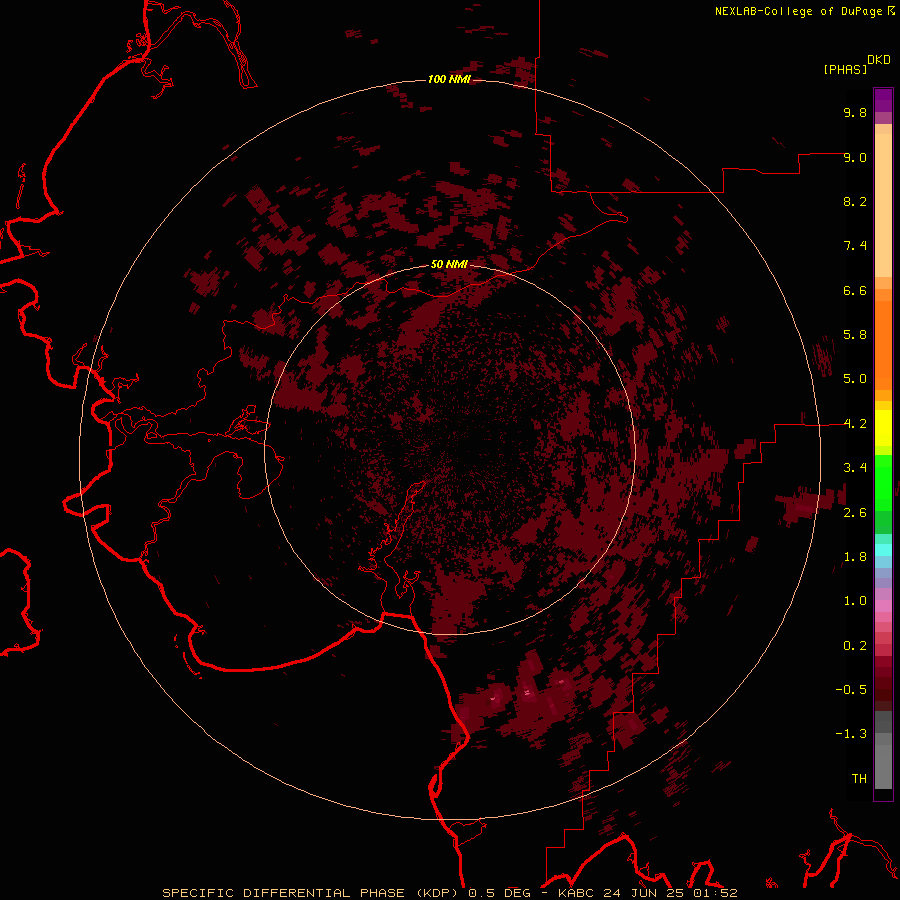Click the 3.4 legend value
This screenshot has height=900, width=900.
[x=855, y=468]
